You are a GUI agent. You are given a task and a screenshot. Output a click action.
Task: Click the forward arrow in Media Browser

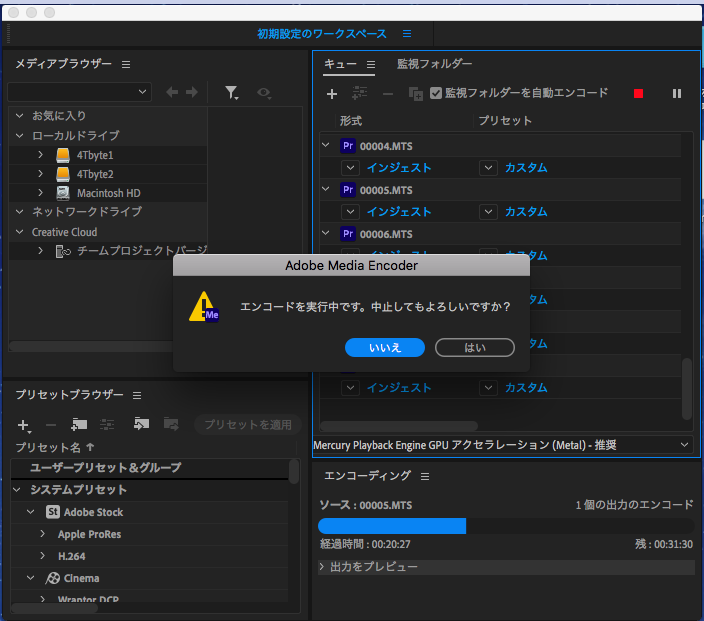[x=192, y=92]
